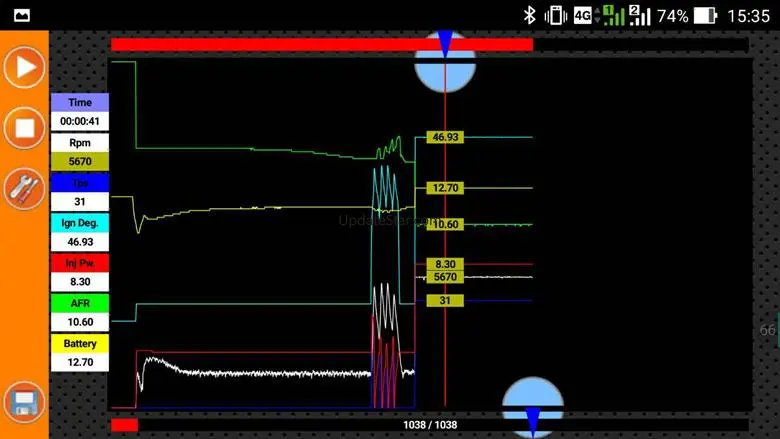The height and width of the screenshot is (439, 780).
Task: Start log playback with the play button
Action: point(24,67)
